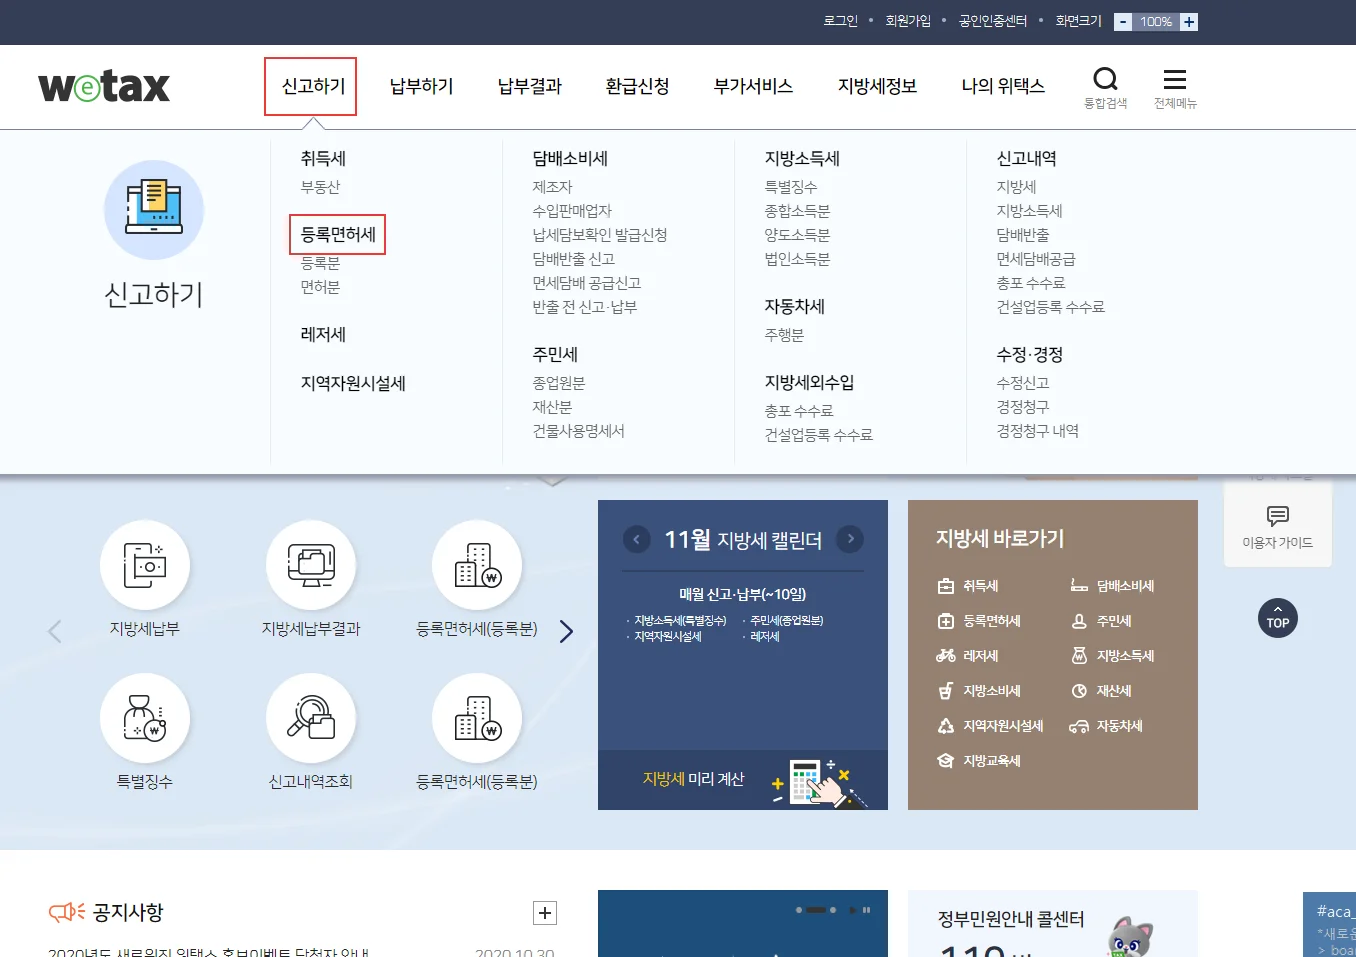1356x957 pixels.
Task: Click the wetax logo
Action: tap(104, 87)
